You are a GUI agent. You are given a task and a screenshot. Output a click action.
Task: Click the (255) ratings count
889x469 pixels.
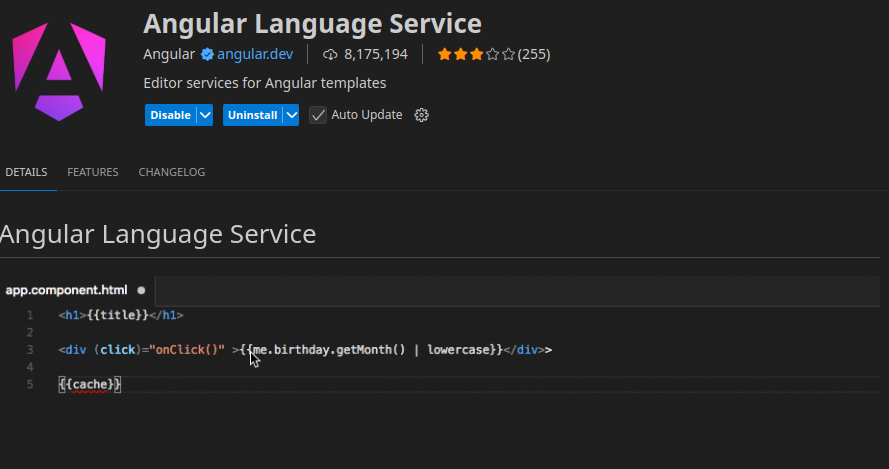(x=534, y=54)
